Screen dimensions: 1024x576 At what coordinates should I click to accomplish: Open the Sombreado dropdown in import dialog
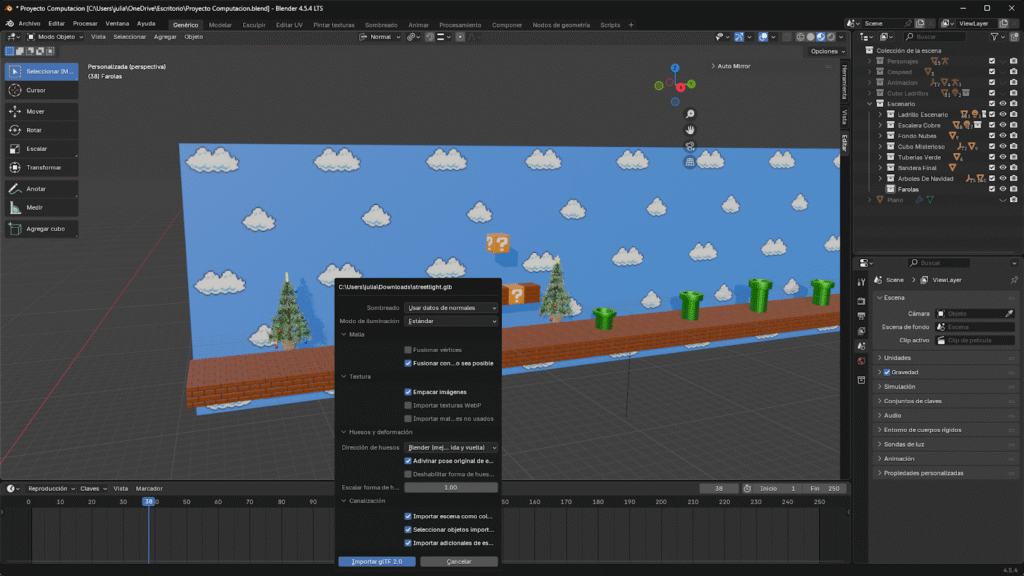[x=450, y=308]
